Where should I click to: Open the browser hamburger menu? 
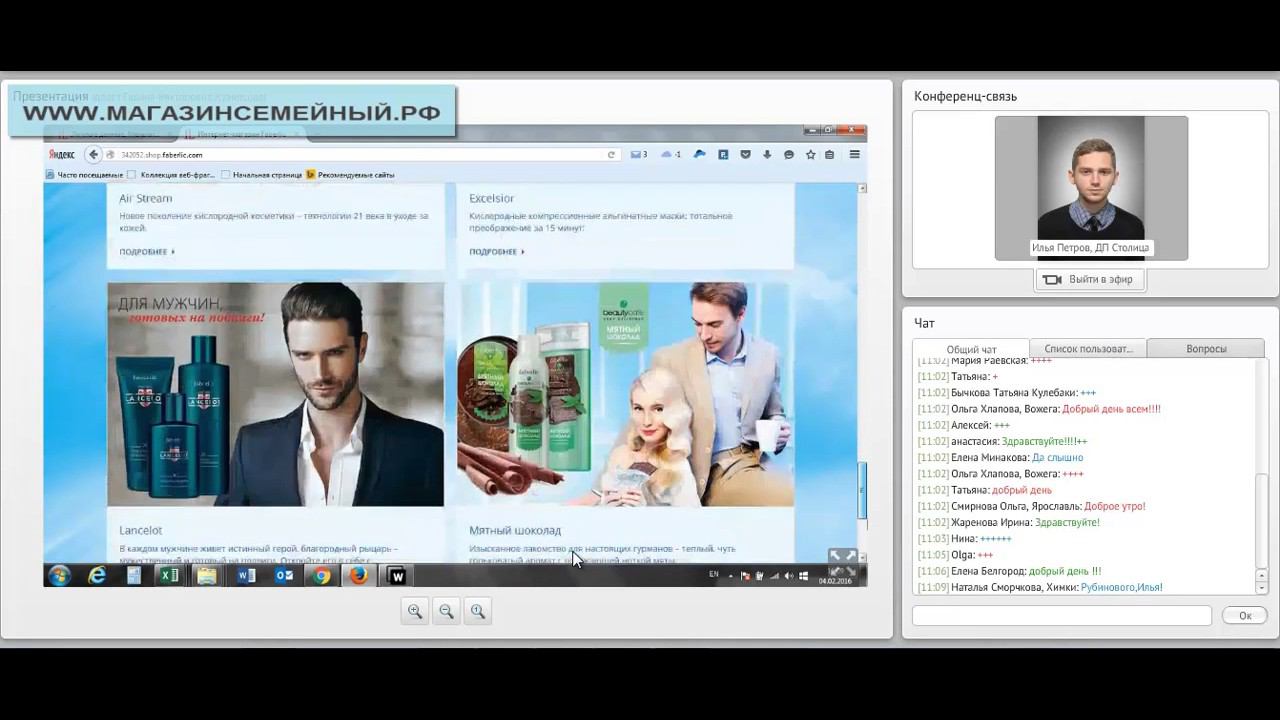click(855, 155)
